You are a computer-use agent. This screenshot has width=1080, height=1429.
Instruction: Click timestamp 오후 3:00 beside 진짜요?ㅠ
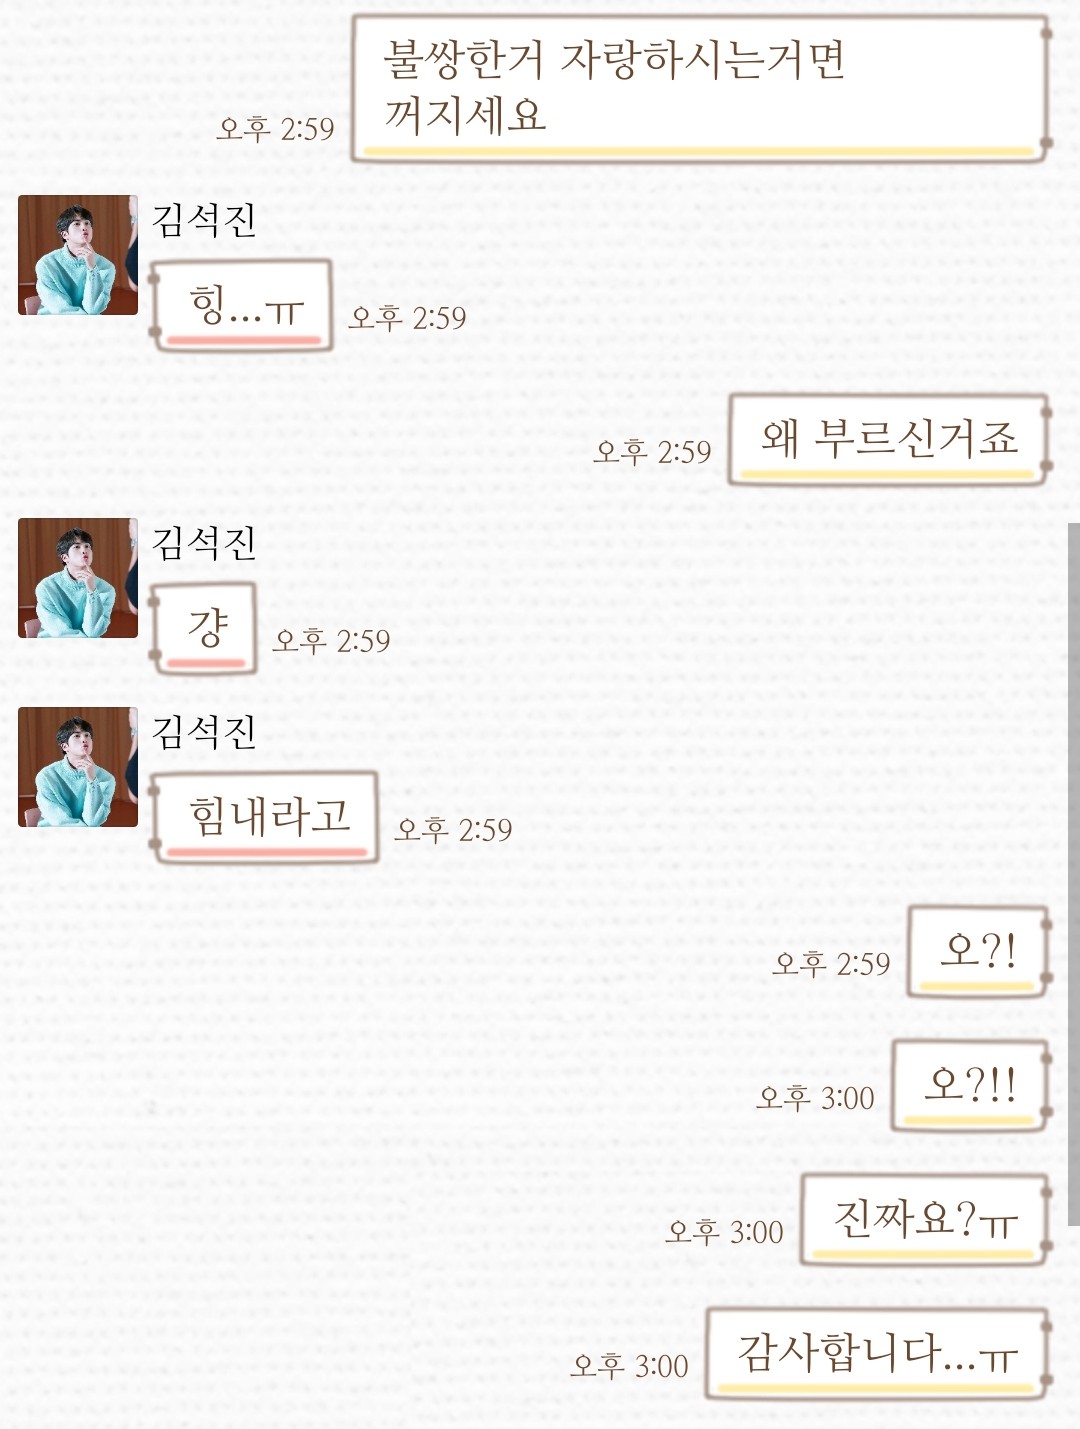(725, 1231)
